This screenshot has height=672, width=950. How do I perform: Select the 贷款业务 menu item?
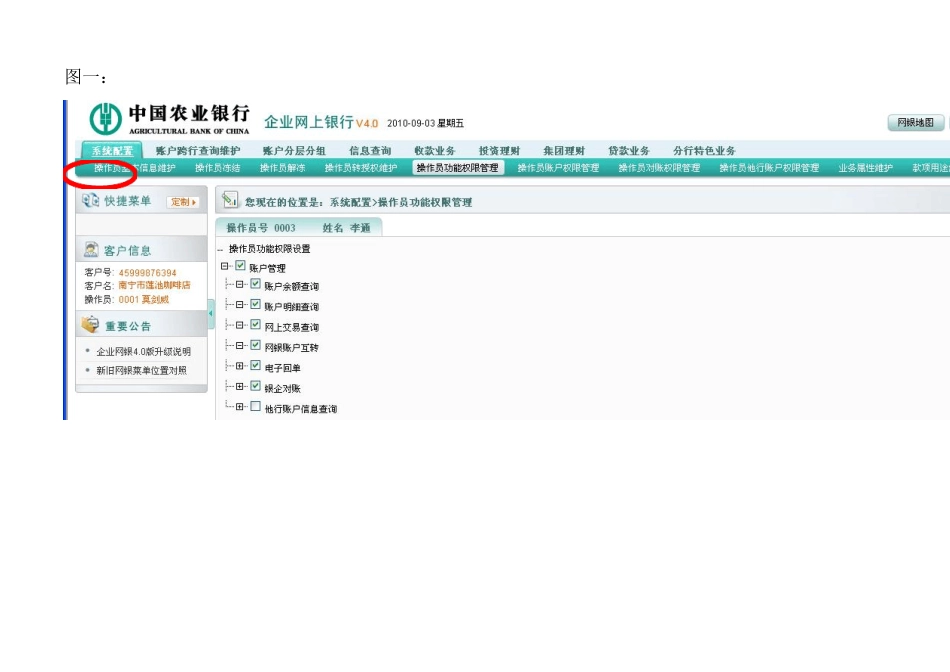point(629,151)
